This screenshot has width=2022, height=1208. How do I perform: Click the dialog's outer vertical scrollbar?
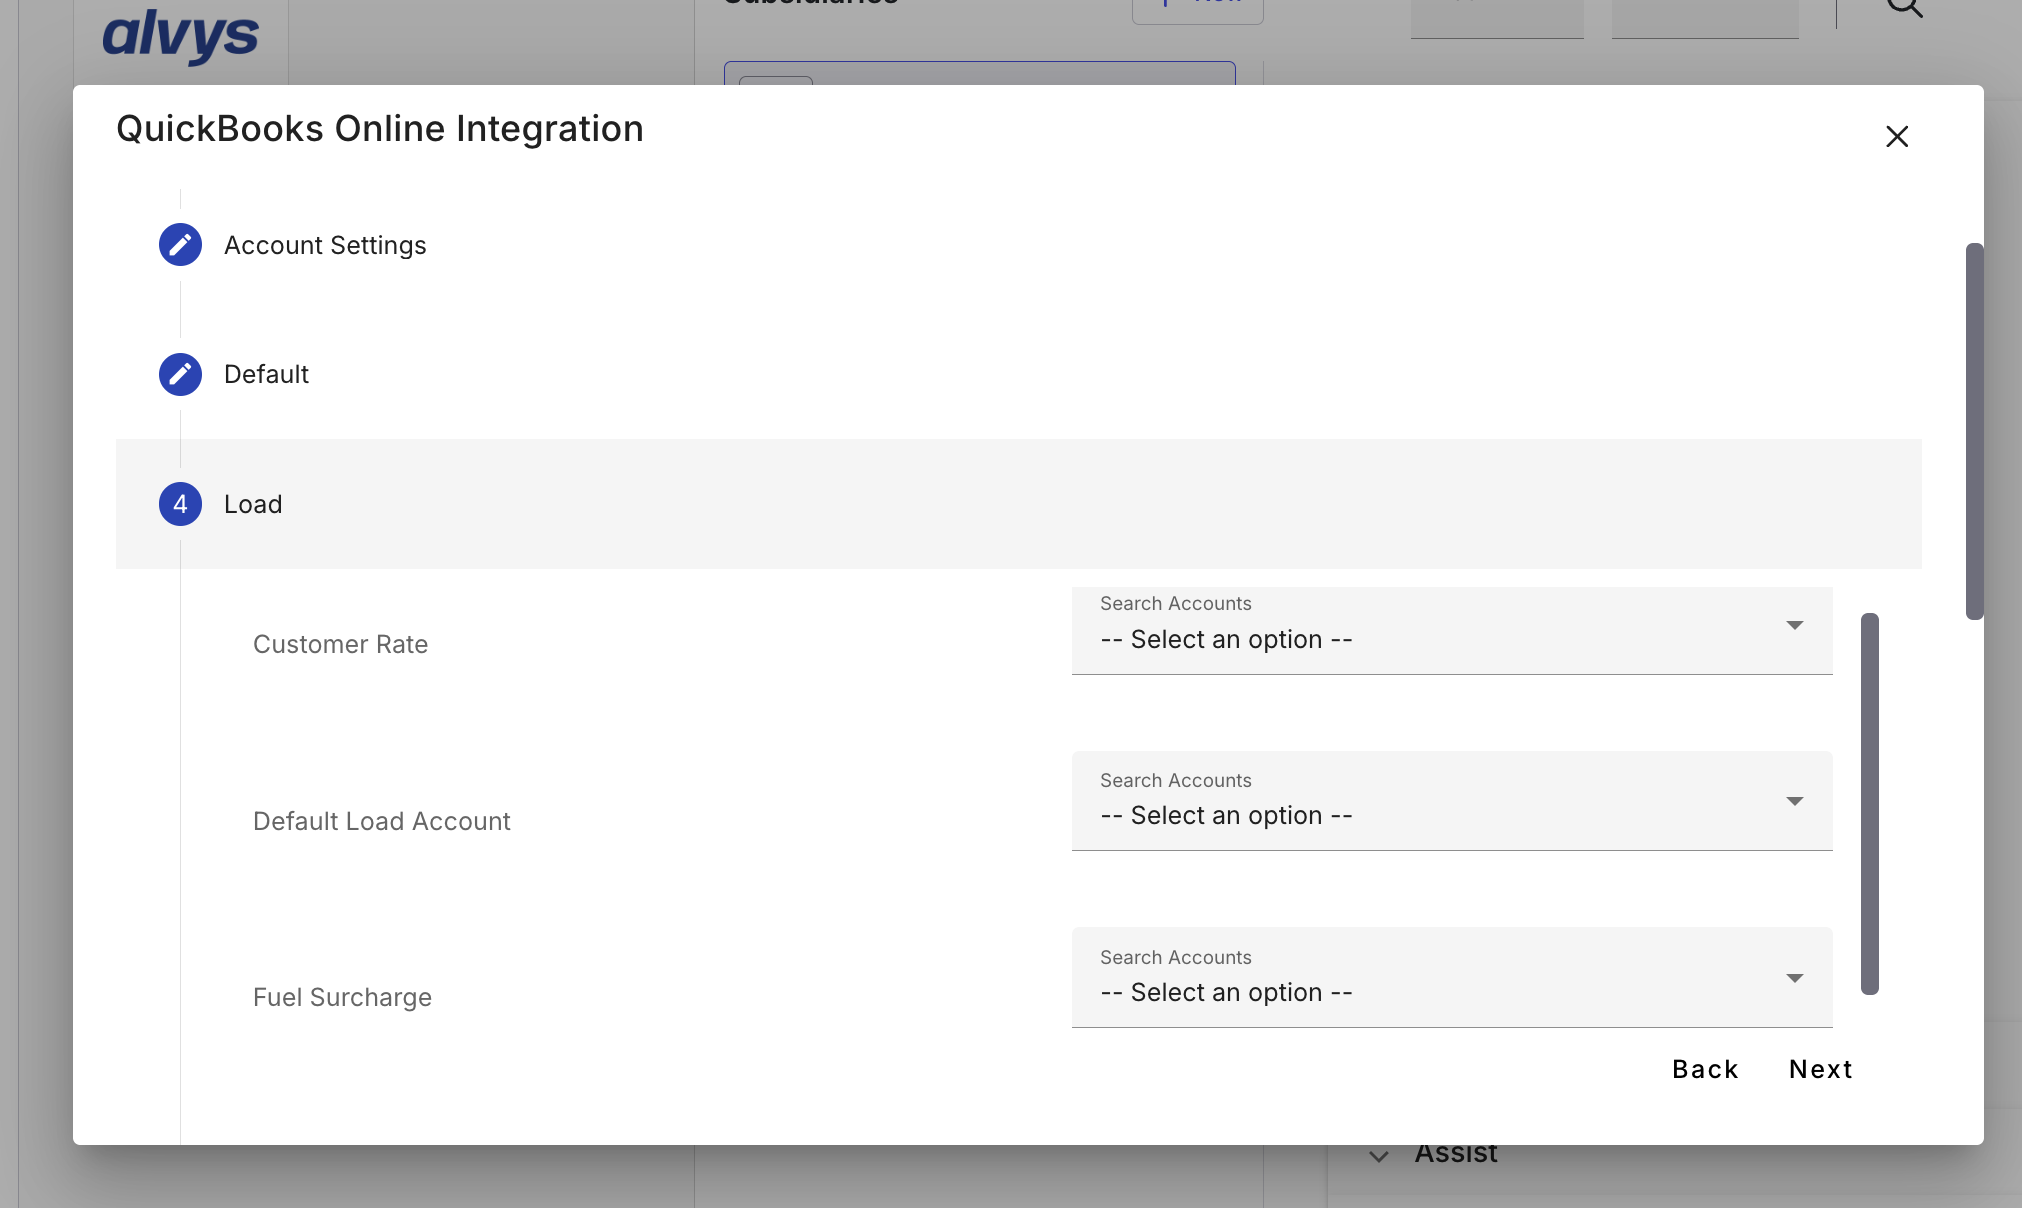click(1974, 431)
